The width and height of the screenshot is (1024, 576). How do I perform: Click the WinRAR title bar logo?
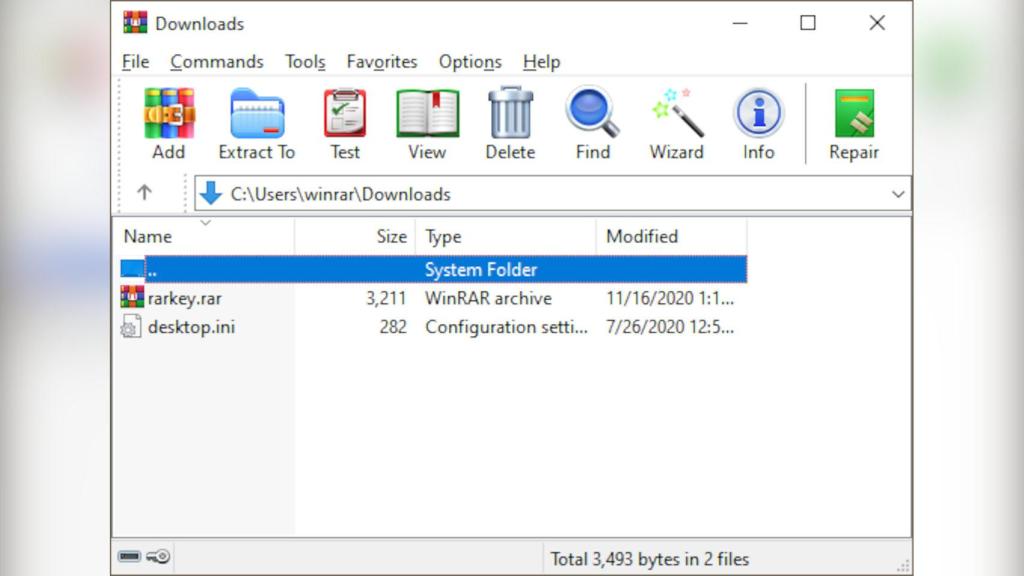135,23
